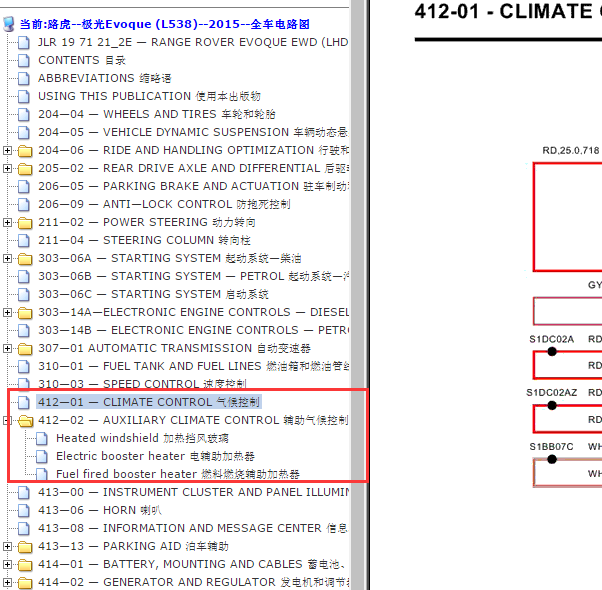The width and height of the screenshot is (602, 590).
Task: Click the page icon for 303-06B STARTING SYSTEM PETROL
Action: coord(24,276)
